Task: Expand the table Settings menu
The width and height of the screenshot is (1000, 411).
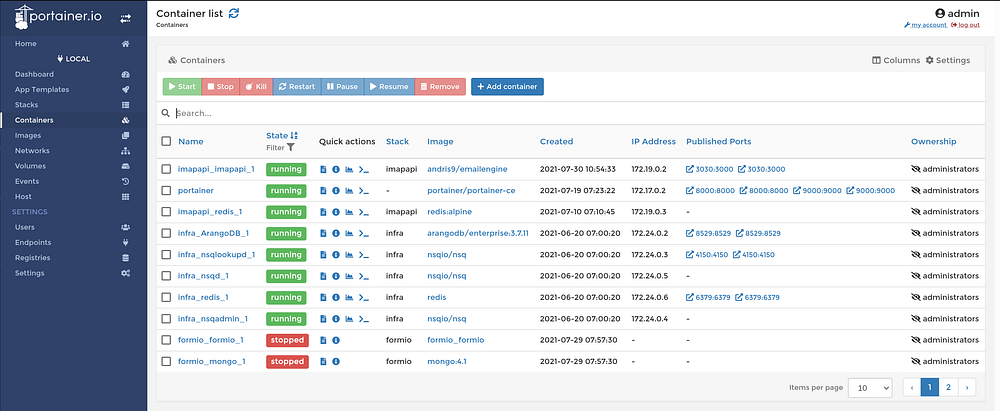Action: pyautogui.click(x=947, y=61)
